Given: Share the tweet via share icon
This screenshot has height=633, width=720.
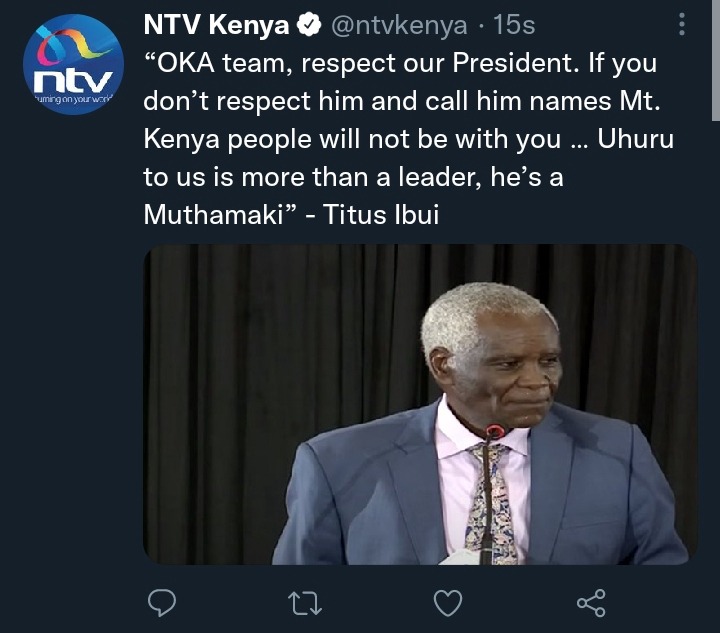Looking at the screenshot, I should [591, 603].
